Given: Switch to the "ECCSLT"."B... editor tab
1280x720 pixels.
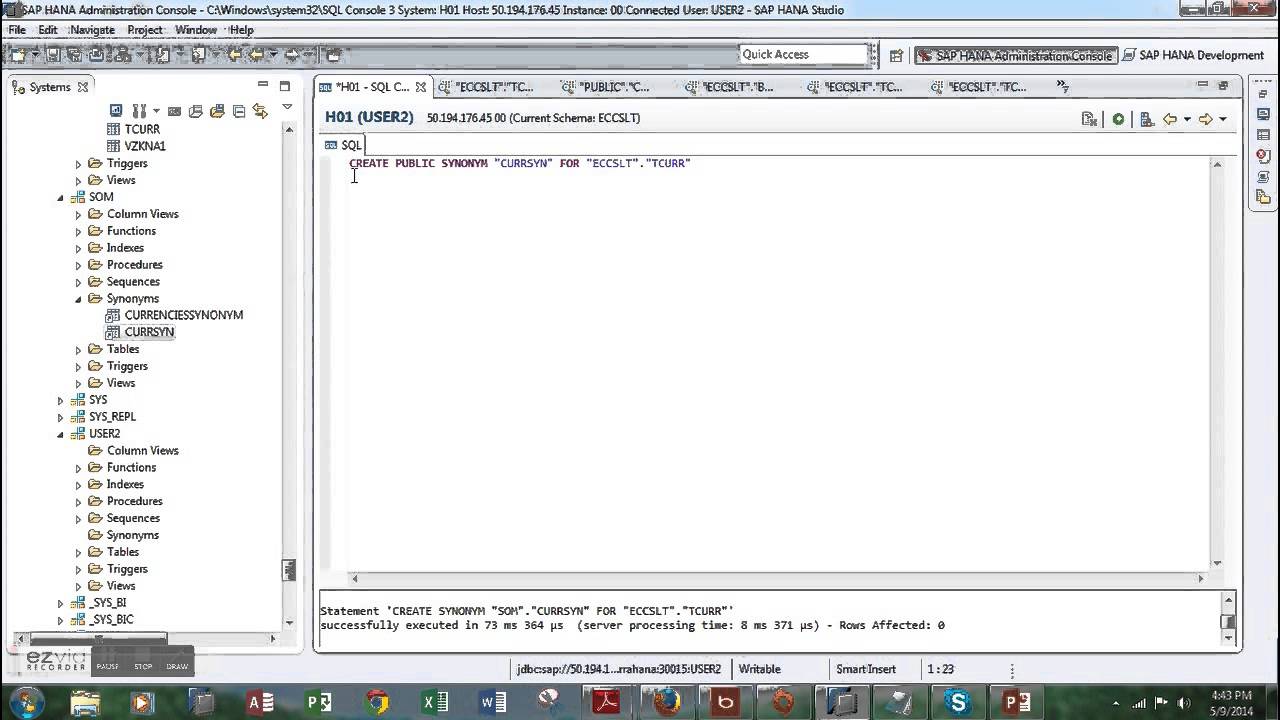Looking at the screenshot, I should click(729, 87).
